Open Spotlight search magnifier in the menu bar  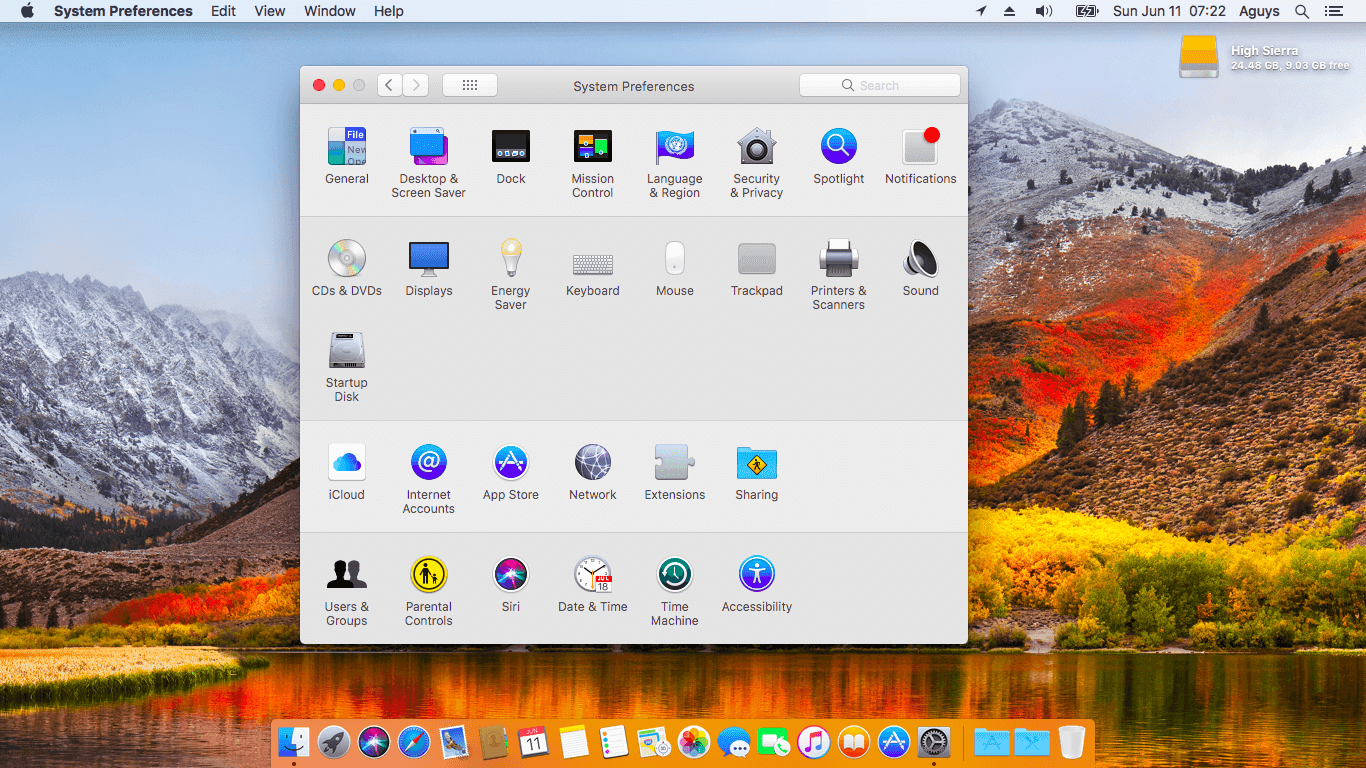tap(1302, 11)
